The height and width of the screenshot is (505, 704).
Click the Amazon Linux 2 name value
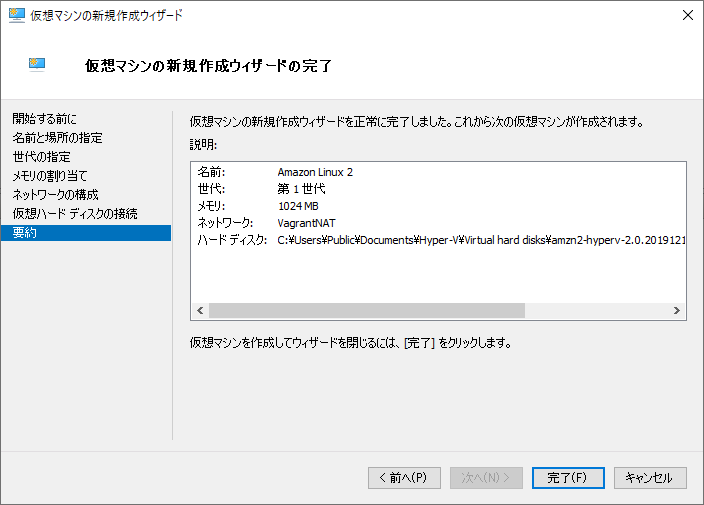pos(315,172)
